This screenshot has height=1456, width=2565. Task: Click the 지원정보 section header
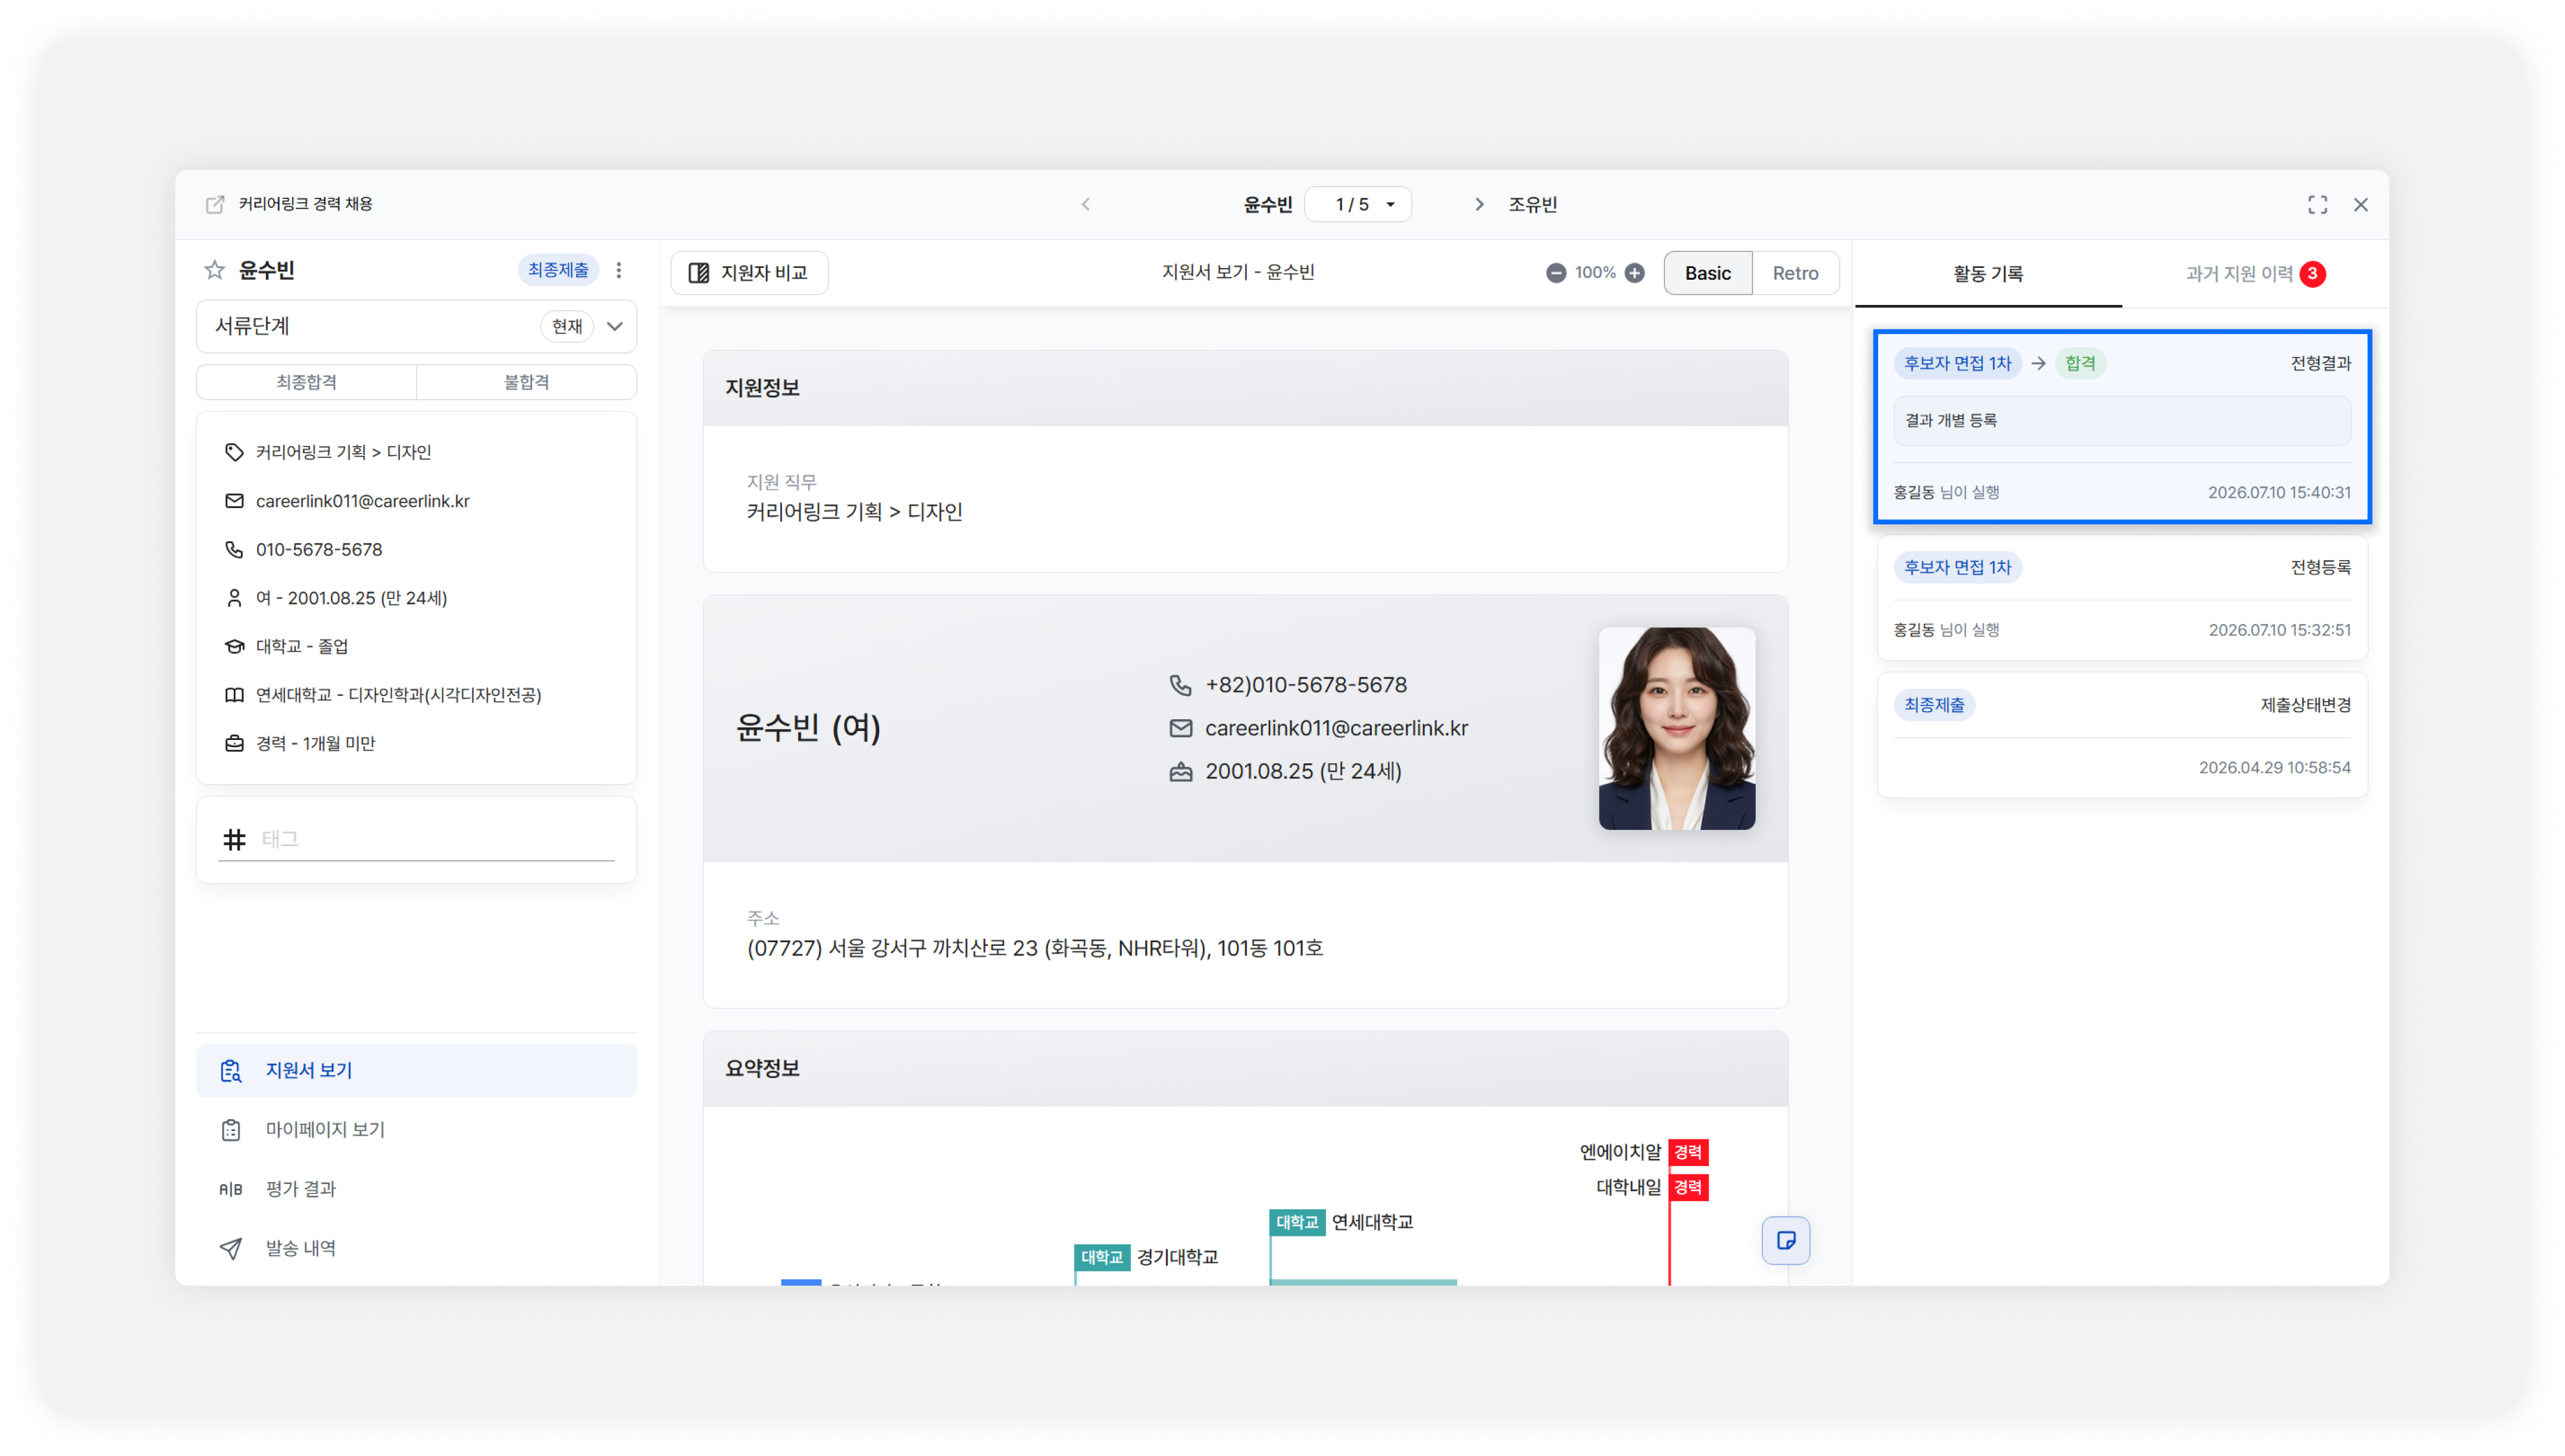tap(1244, 388)
